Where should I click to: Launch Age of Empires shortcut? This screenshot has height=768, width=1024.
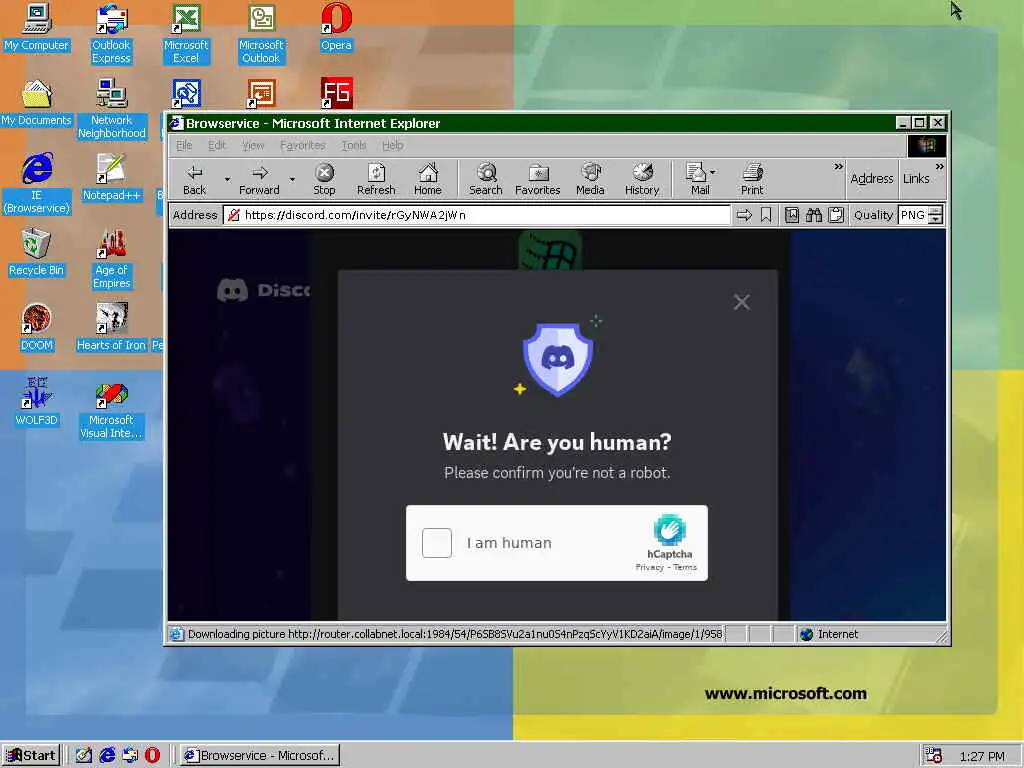[111, 259]
